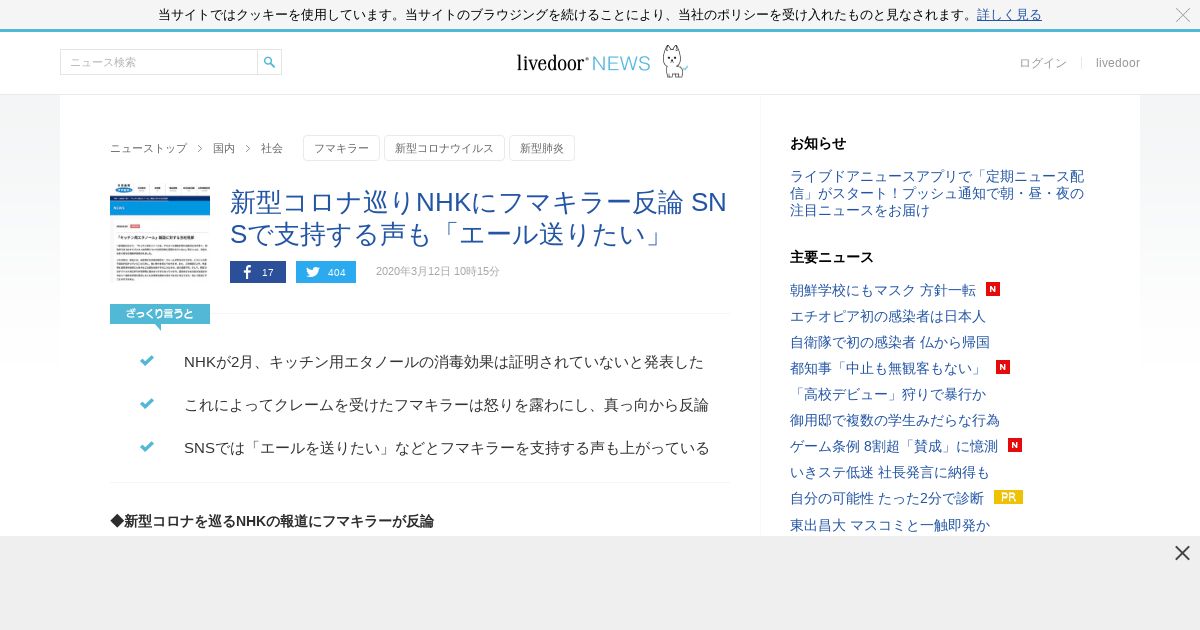Viewport: 1200px width, 630px height.
Task: Go to ニューストップ breadcrumb
Action: click(x=148, y=148)
